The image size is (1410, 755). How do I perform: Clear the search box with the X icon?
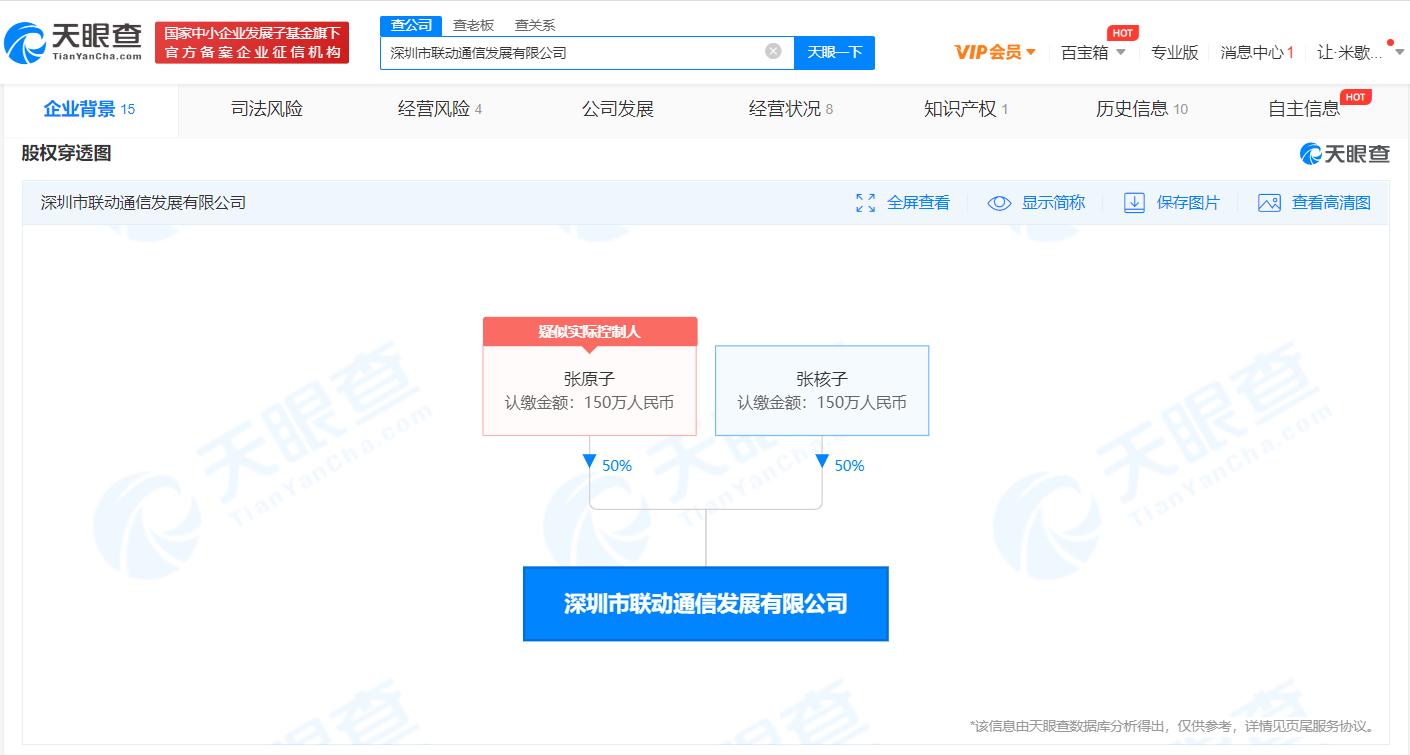pos(773,51)
